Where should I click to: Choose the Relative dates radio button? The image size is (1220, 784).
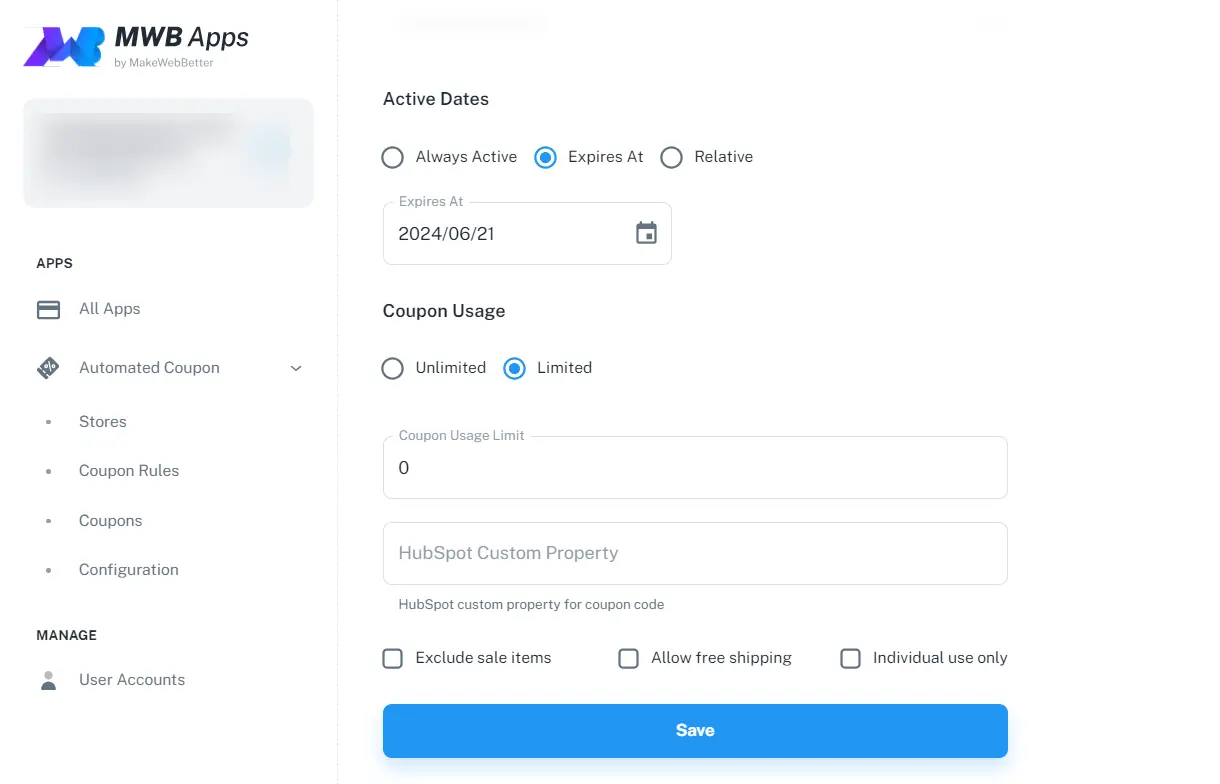coord(672,157)
